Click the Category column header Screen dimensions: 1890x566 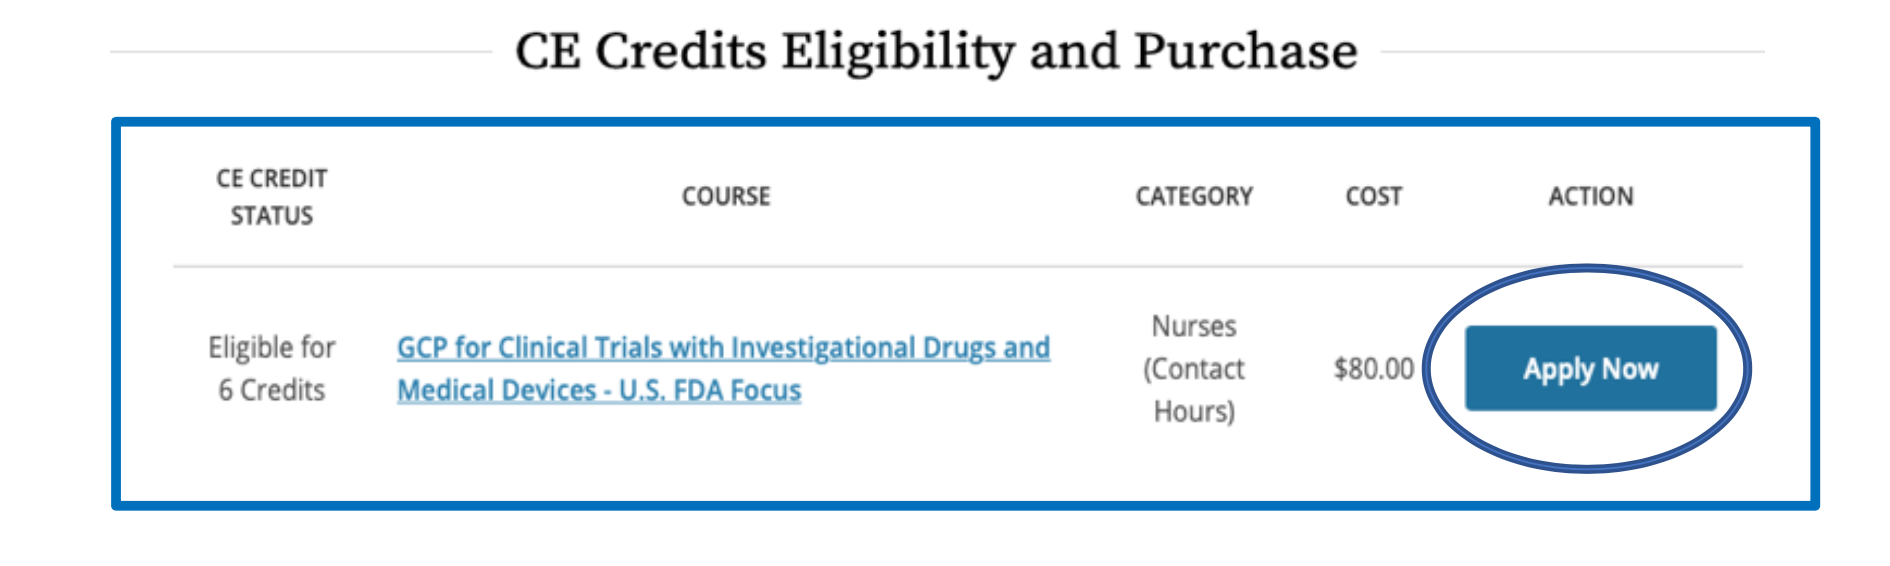[1193, 196]
